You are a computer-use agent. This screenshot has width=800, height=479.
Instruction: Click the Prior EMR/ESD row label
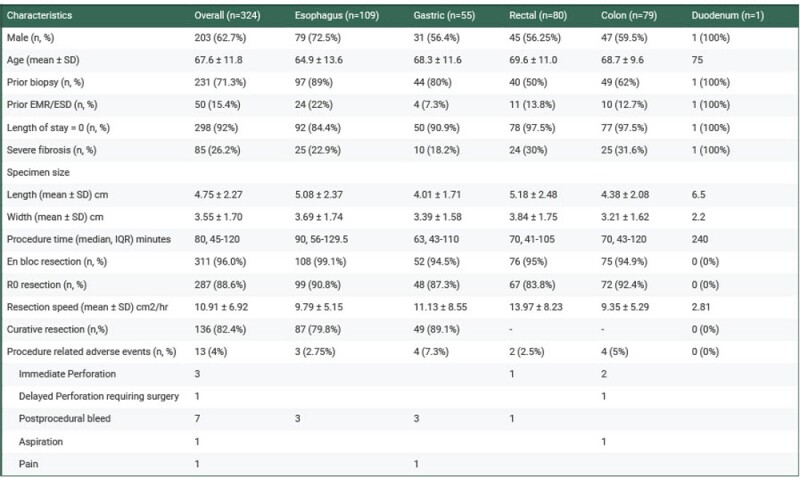coord(52,105)
